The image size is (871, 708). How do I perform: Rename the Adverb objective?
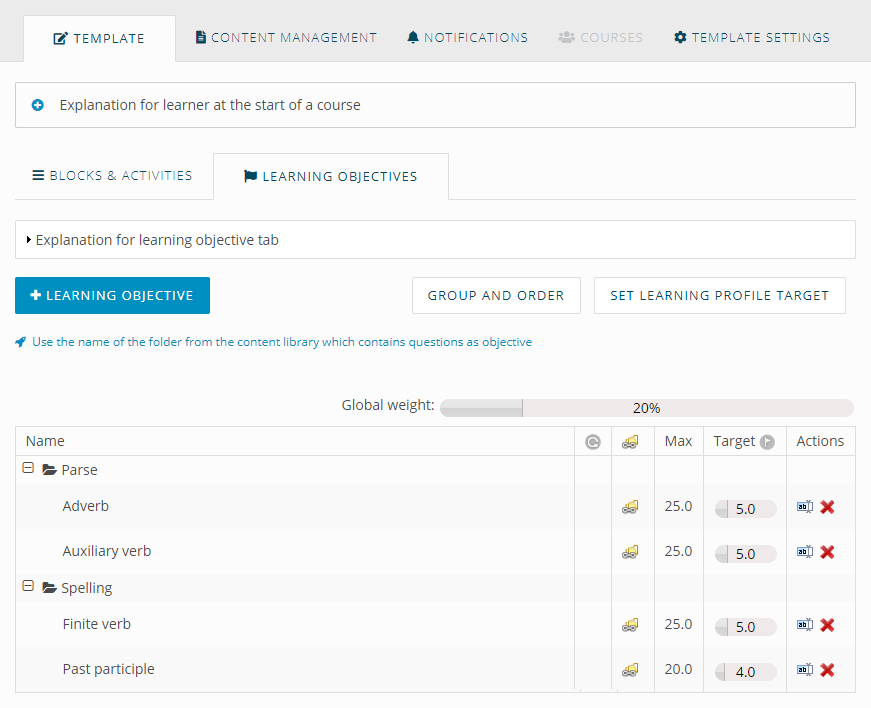805,506
